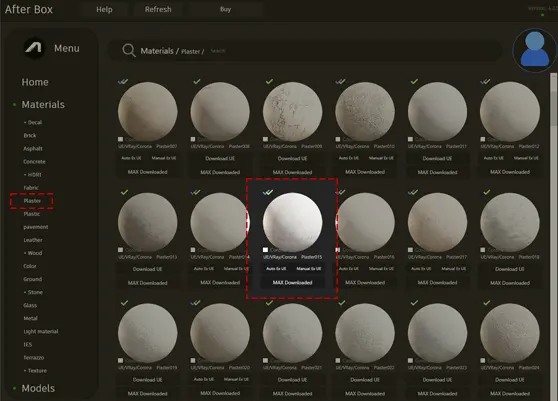This screenshot has height=401, width=558.
Task: Click the Search field in the breadcrumb bar
Action: click(218, 51)
